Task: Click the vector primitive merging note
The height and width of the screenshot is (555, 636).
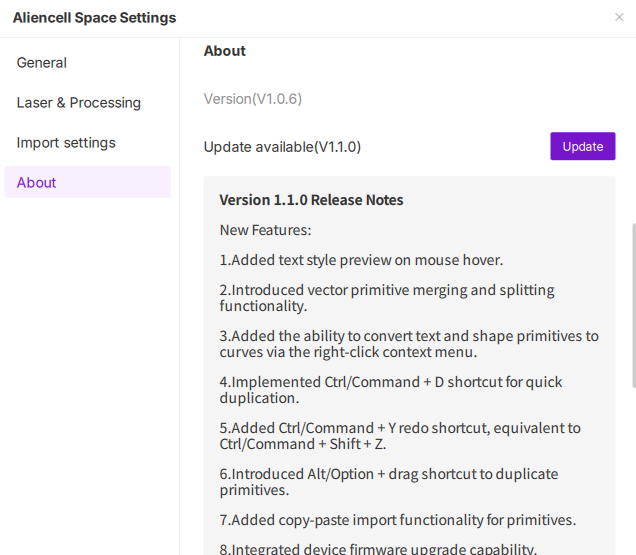Action: coord(386,298)
